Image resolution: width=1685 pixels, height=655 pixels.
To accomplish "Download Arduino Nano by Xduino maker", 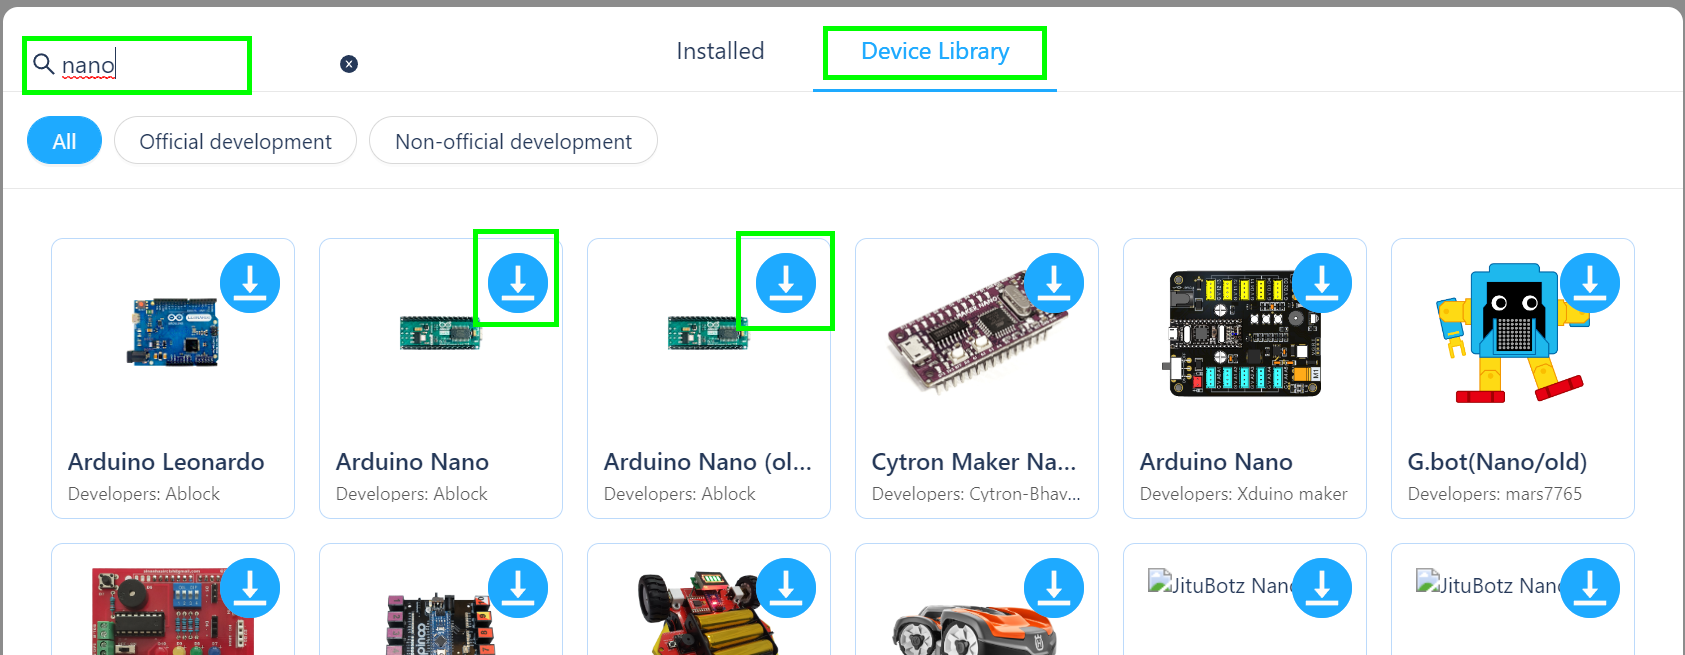I will (x=1322, y=283).
